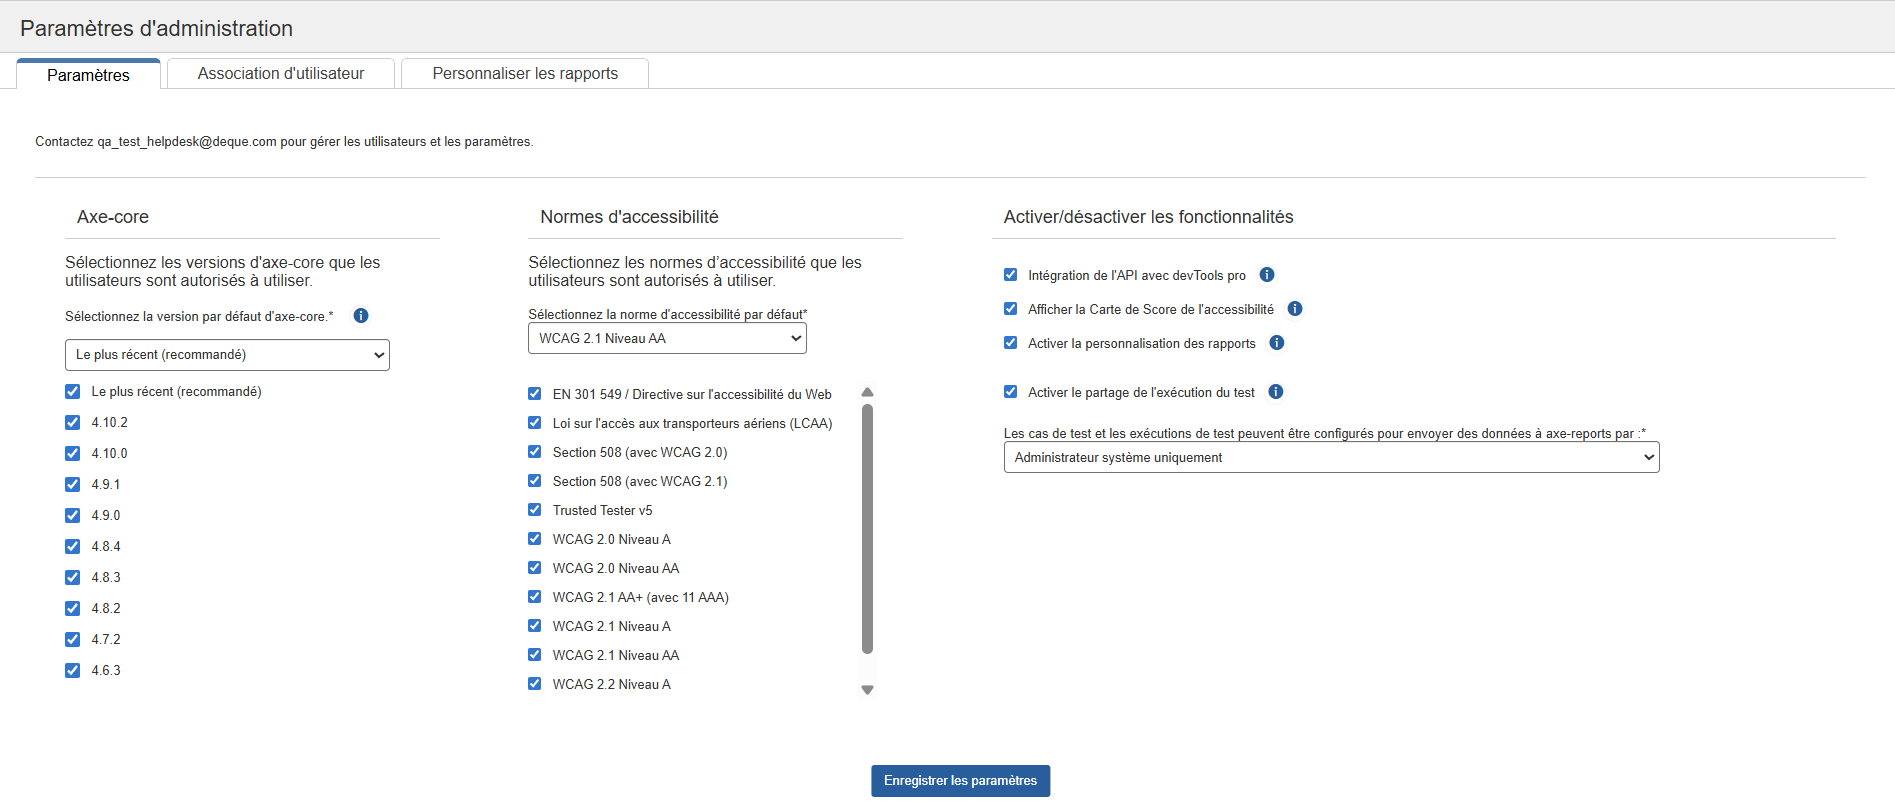Toggle the axe-core 4.6.3 version checkbox
The width and height of the screenshot is (1895, 805).
[73, 671]
